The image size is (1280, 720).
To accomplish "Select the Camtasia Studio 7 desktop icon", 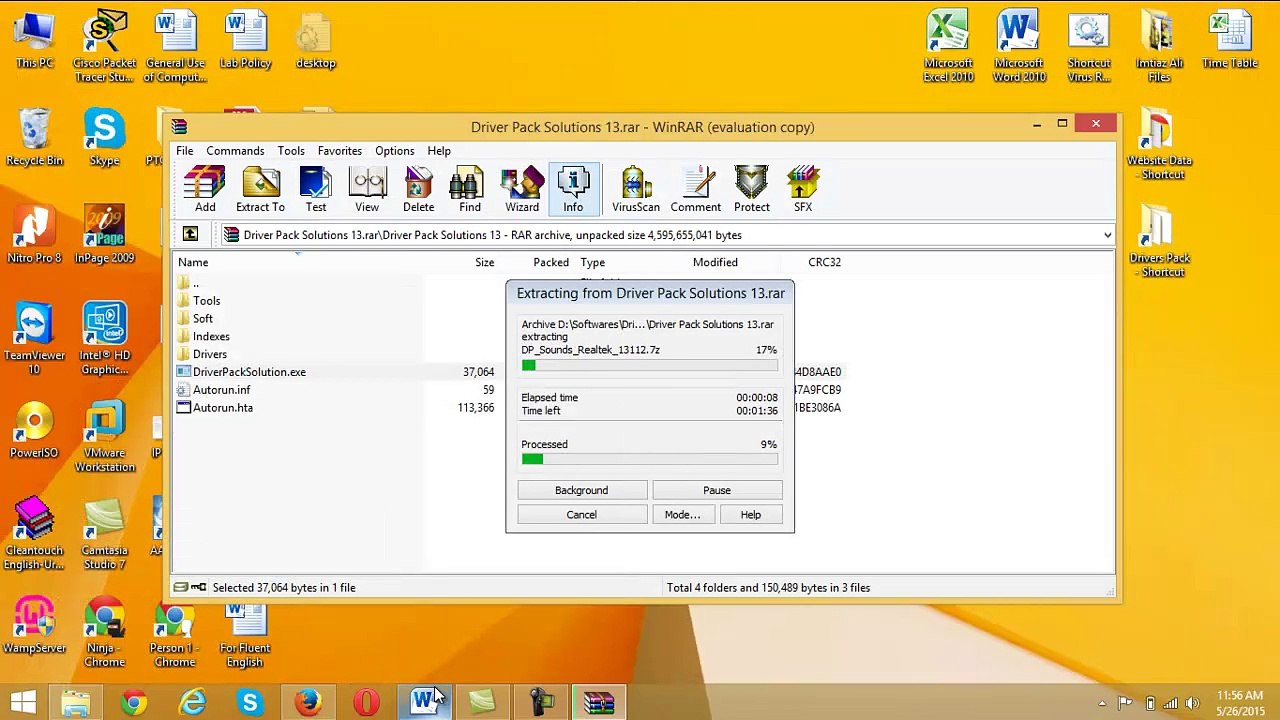I will coord(105,534).
